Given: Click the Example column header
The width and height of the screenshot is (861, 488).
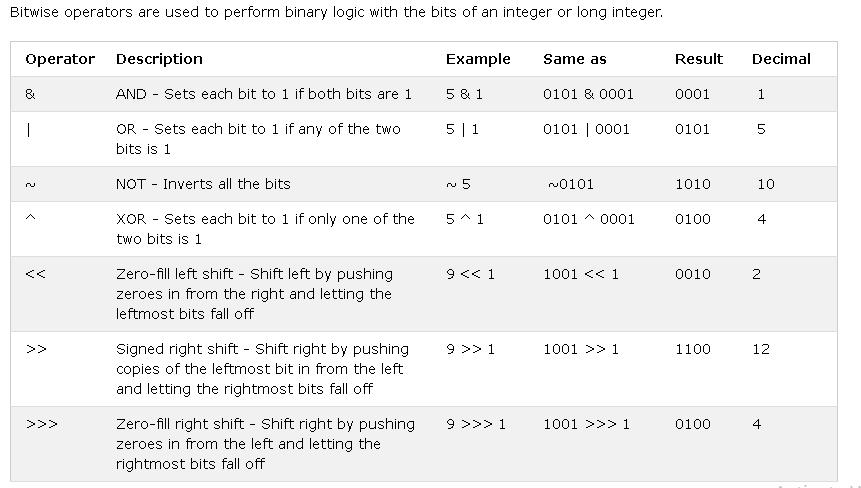Looking at the screenshot, I should click(x=478, y=59).
